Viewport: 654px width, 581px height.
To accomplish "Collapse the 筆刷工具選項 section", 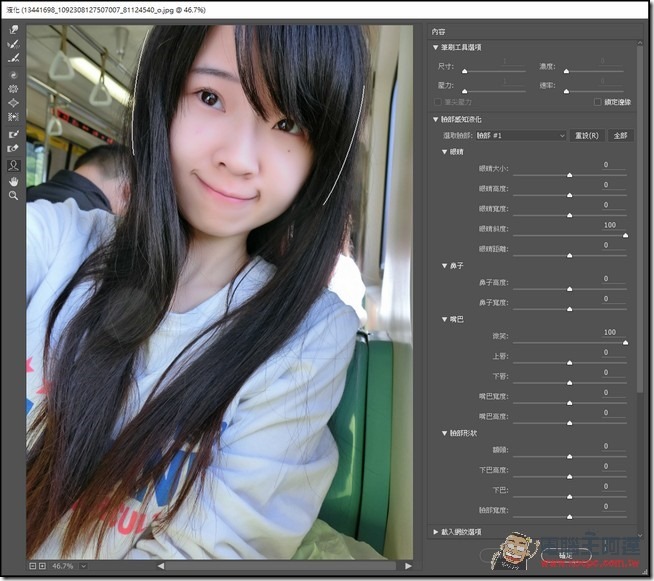I will coord(436,47).
